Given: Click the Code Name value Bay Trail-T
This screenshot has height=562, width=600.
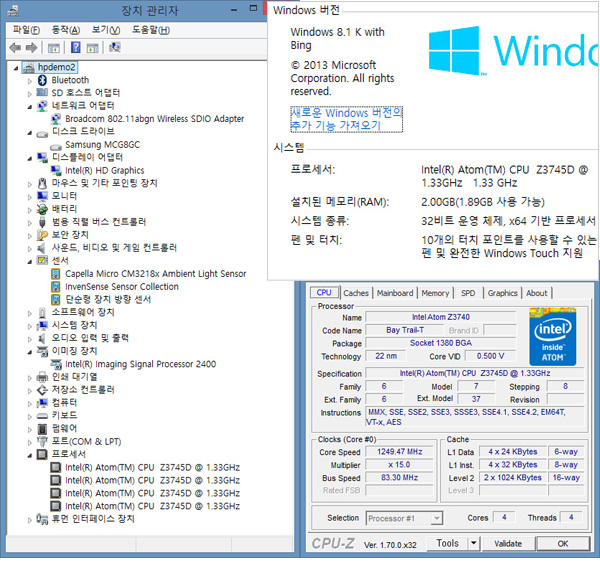Looking at the screenshot, I should click(404, 330).
